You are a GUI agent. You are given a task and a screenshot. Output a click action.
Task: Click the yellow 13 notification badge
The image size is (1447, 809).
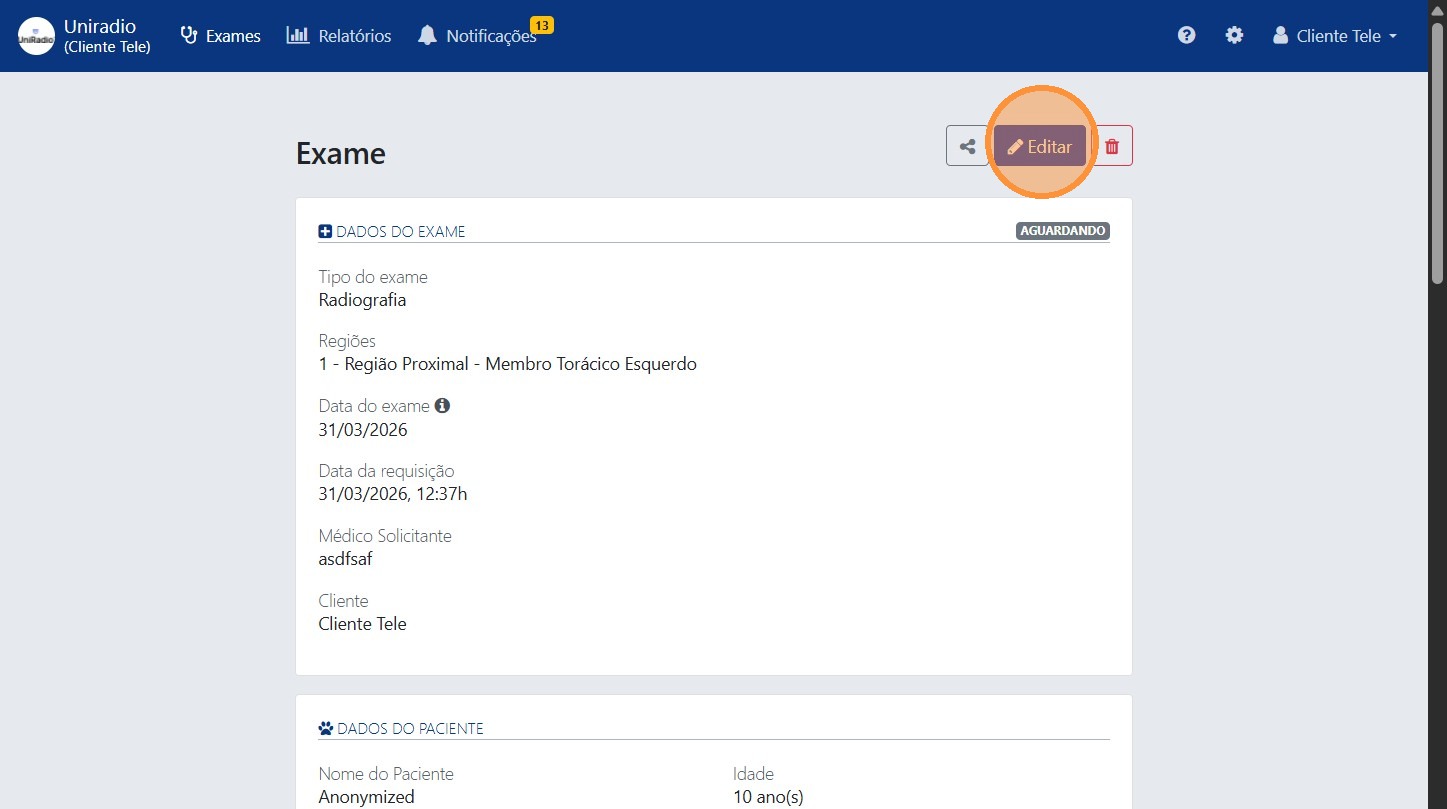pos(542,25)
